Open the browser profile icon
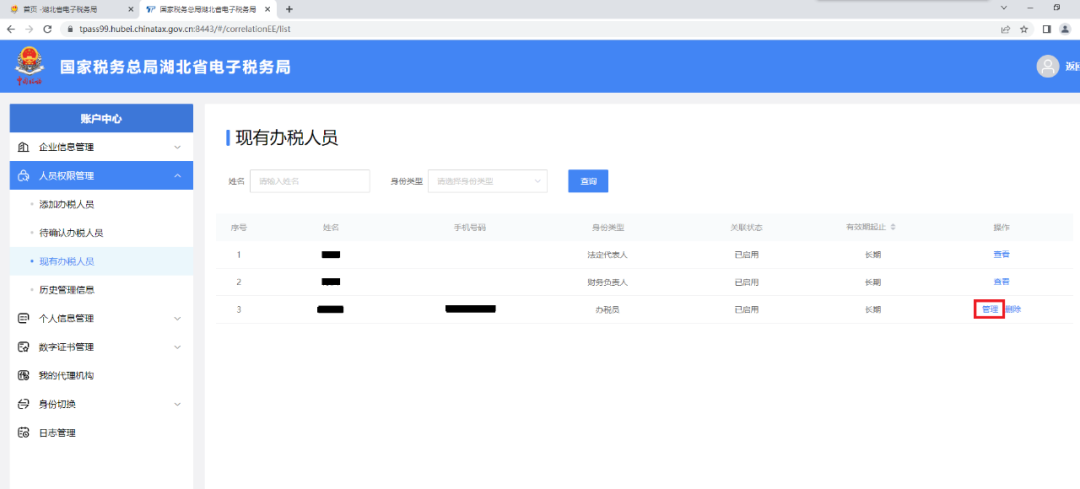Image resolution: width=1080 pixels, height=489 pixels. click(x=1066, y=30)
